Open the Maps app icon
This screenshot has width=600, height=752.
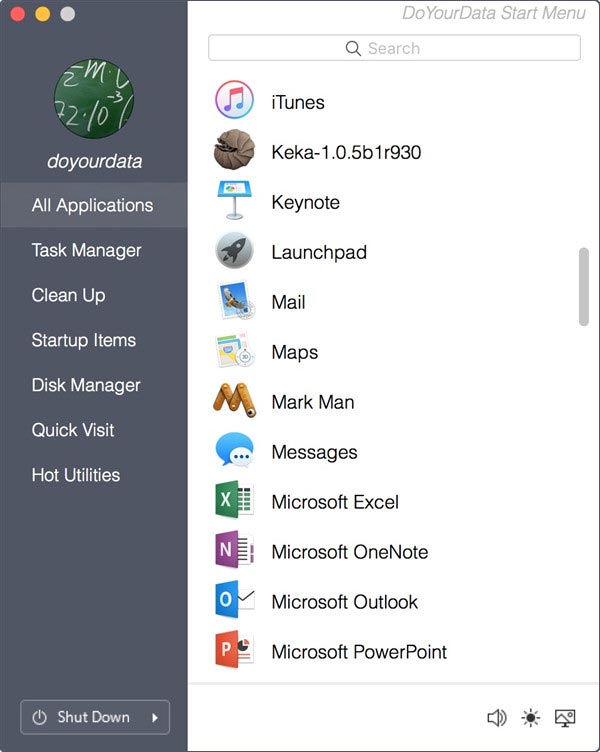tap(235, 350)
